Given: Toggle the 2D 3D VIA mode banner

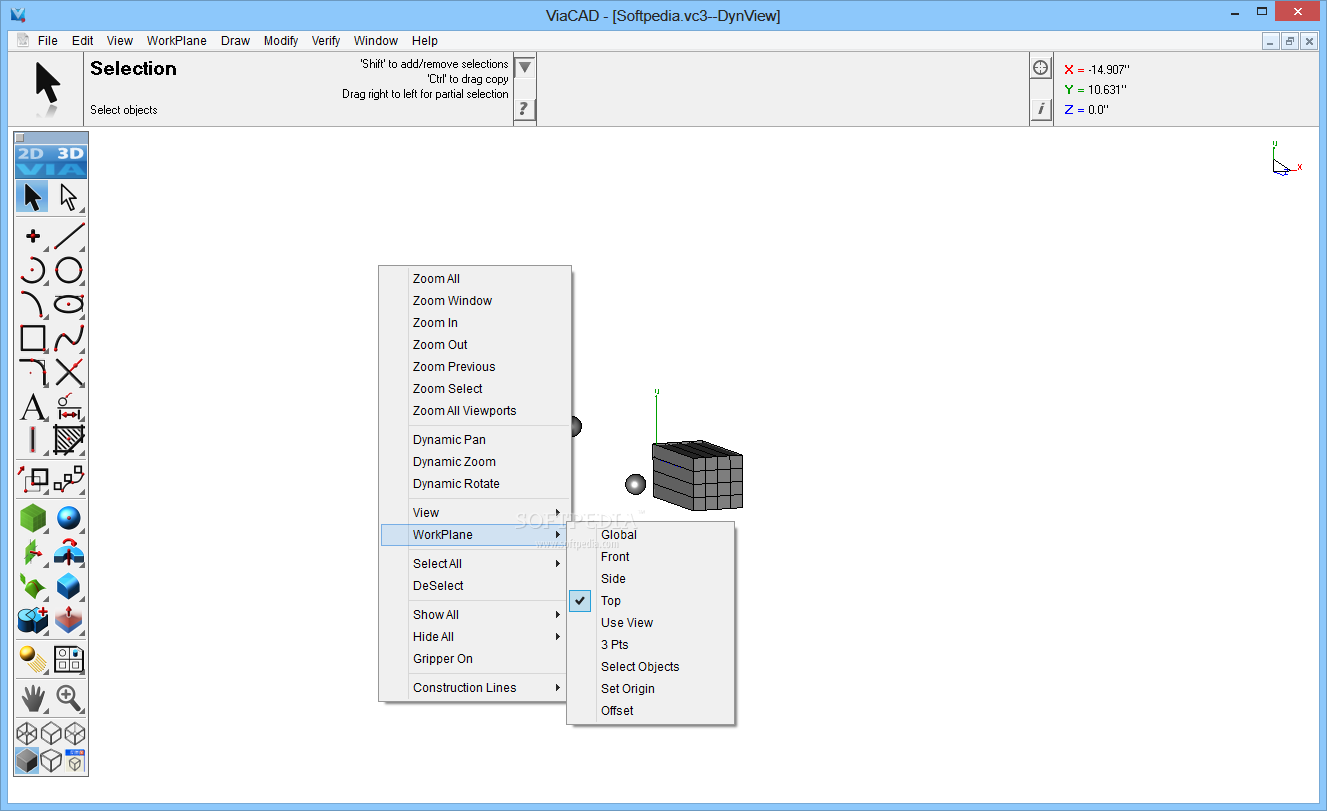Looking at the screenshot, I should (x=51, y=161).
